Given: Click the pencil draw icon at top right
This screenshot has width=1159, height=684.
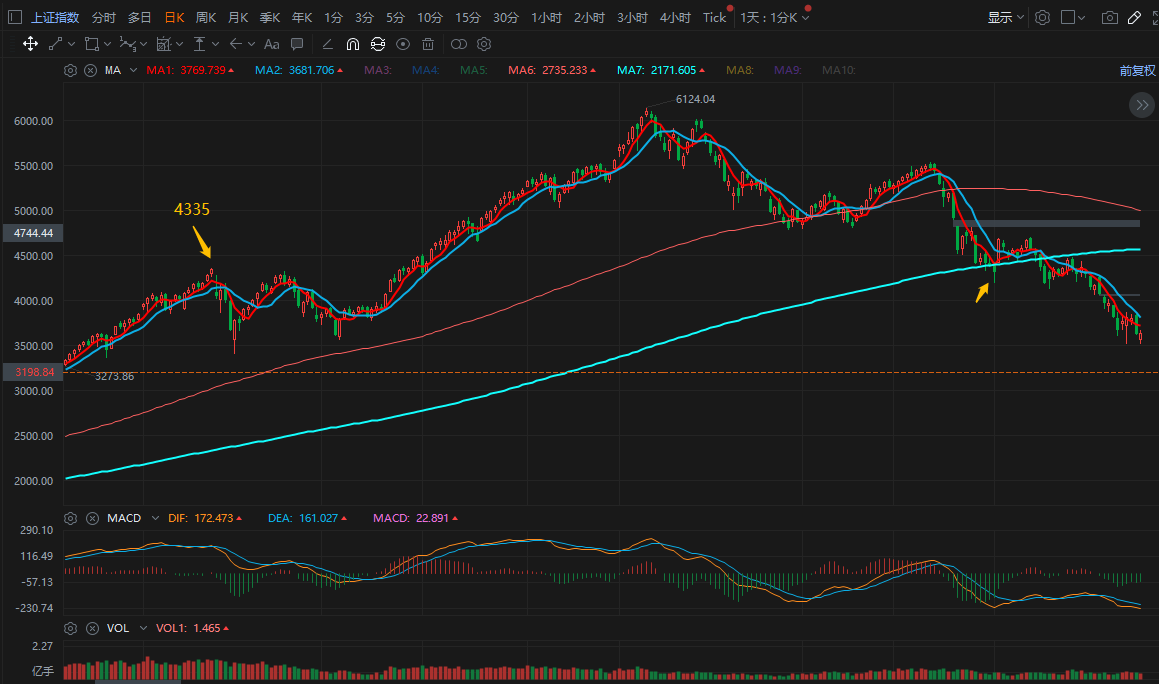Looking at the screenshot, I should [1134, 17].
